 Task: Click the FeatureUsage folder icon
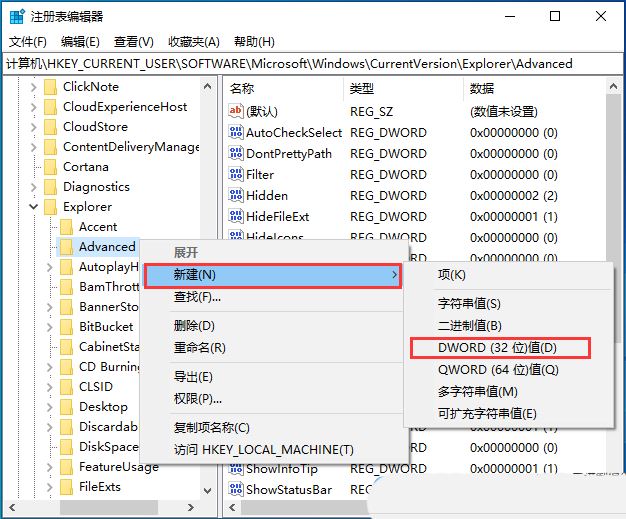(66, 467)
